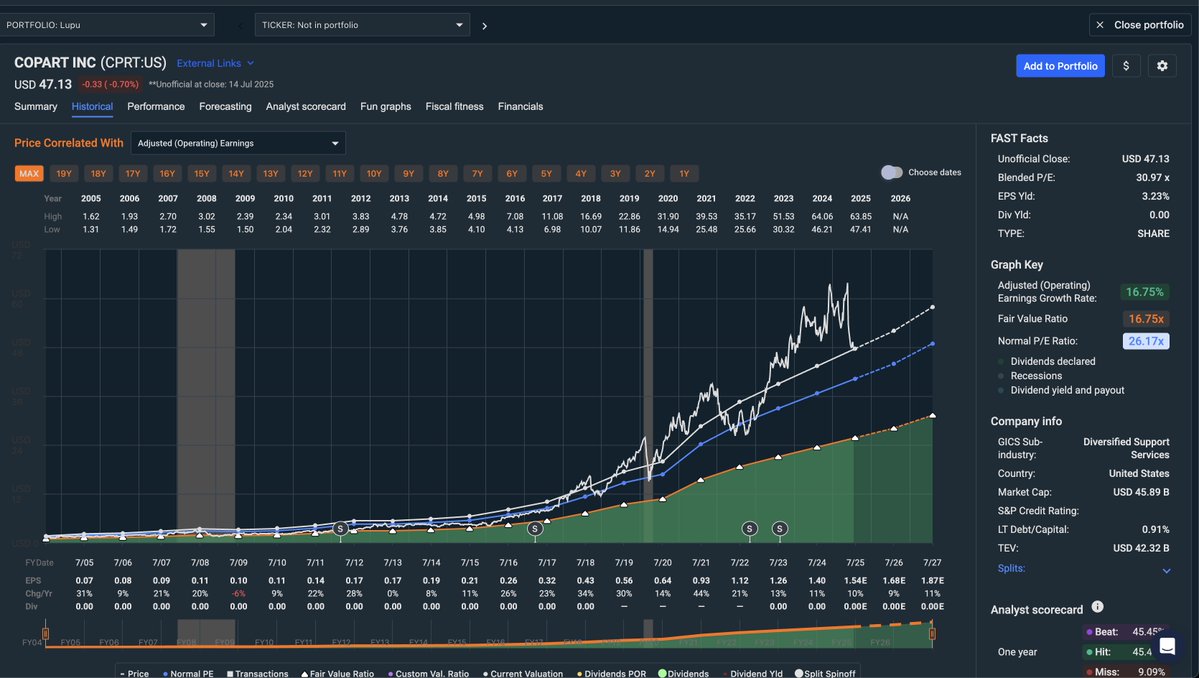Click the Blended P/E 30.97 x value
The width and height of the screenshot is (1199, 678).
(x=1152, y=177)
